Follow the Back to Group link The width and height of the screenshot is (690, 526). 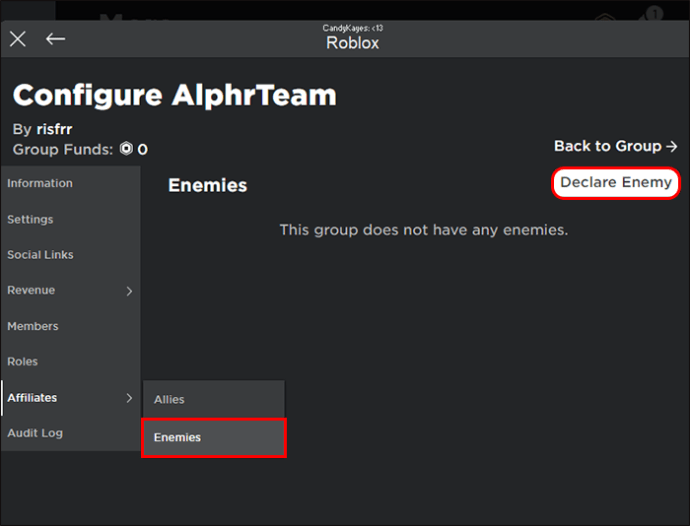tap(615, 146)
